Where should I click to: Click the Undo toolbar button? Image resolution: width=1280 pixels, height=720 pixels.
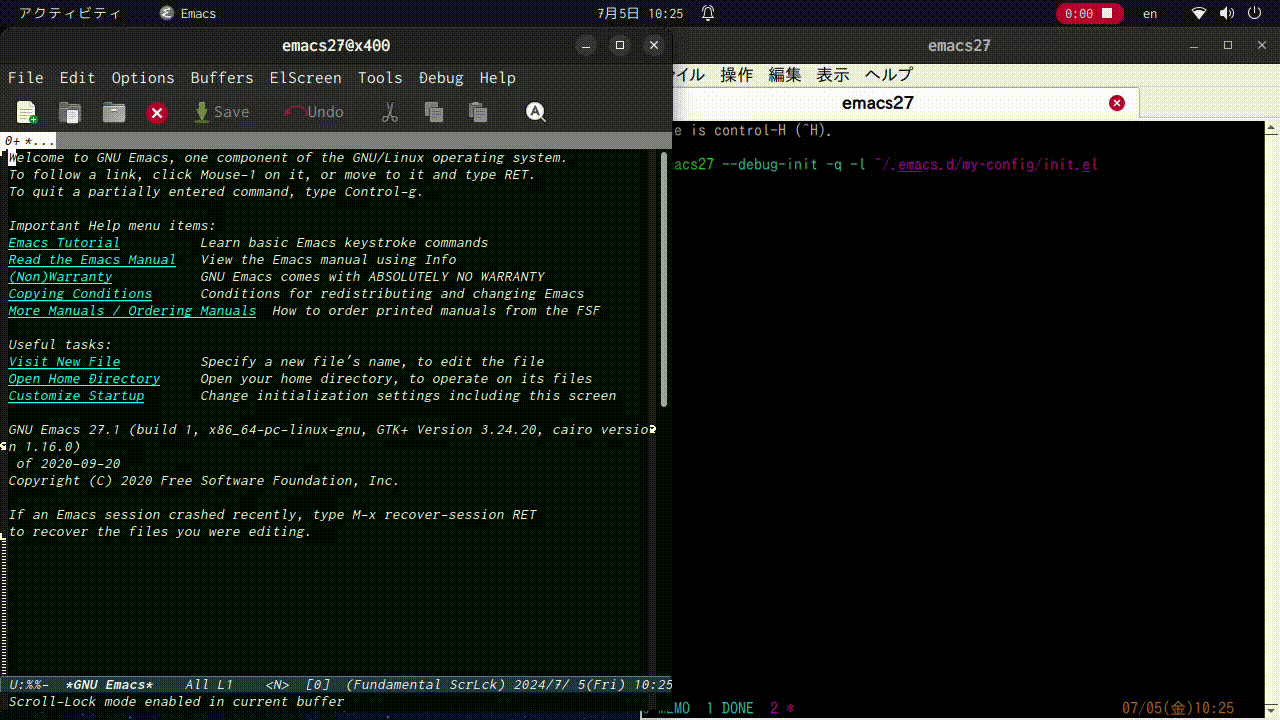(x=314, y=112)
